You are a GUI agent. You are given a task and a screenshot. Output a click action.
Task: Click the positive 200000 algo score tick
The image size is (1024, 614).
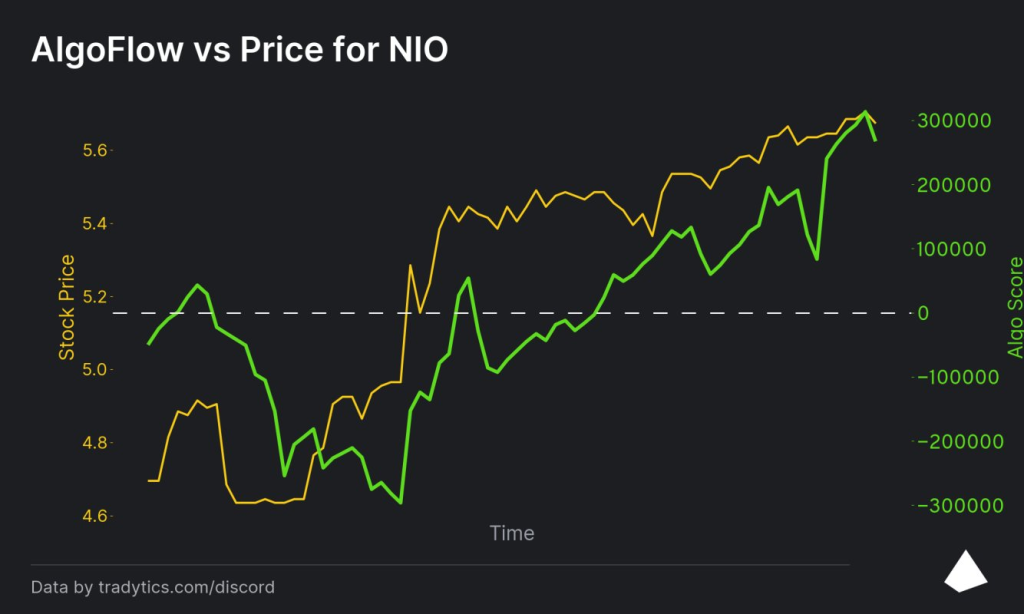(x=963, y=185)
